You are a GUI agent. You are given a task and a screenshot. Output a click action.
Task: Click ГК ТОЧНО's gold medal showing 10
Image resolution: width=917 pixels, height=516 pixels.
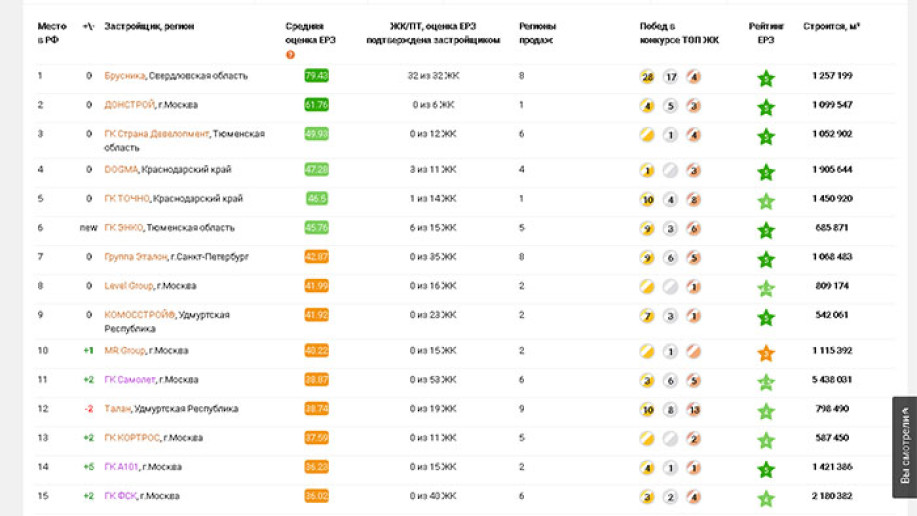point(647,200)
